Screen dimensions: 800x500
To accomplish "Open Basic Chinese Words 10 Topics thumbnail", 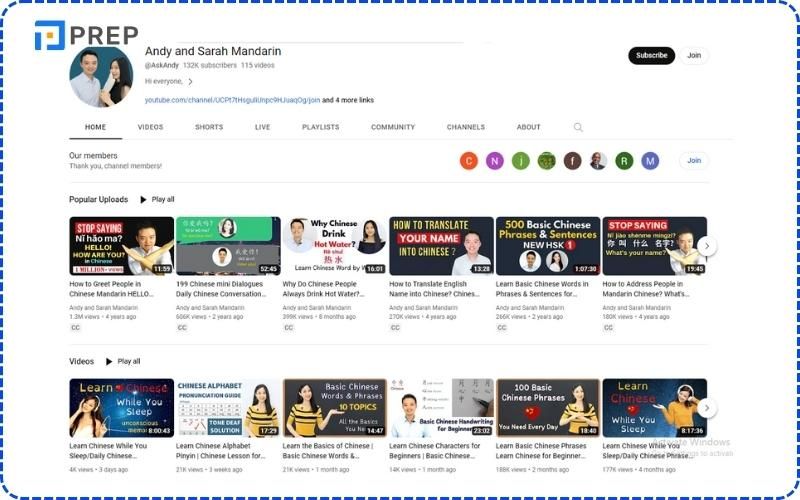I will pos(335,408).
